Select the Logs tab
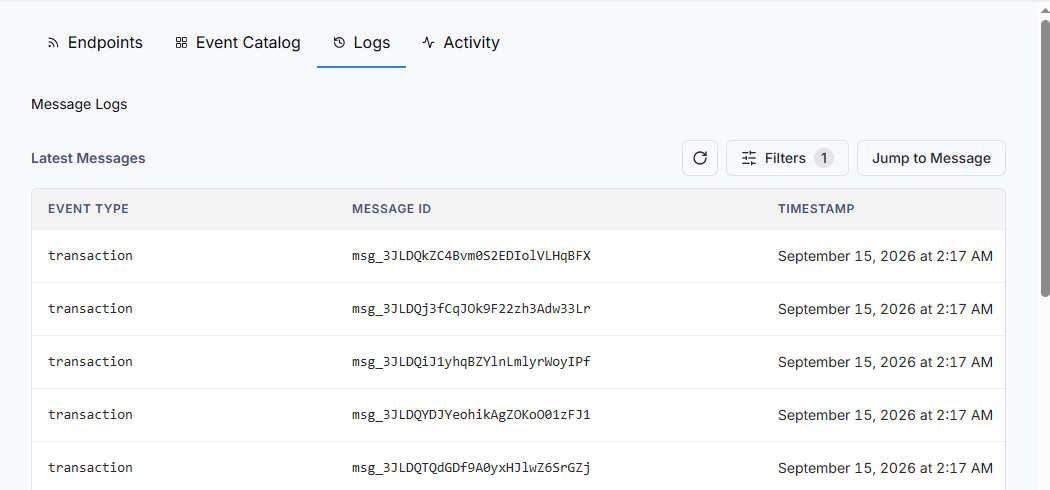 pyautogui.click(x=362, y=43)
